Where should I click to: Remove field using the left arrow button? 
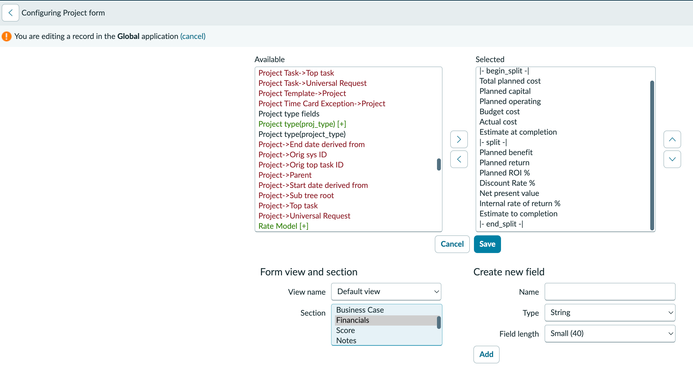(459, 159)
